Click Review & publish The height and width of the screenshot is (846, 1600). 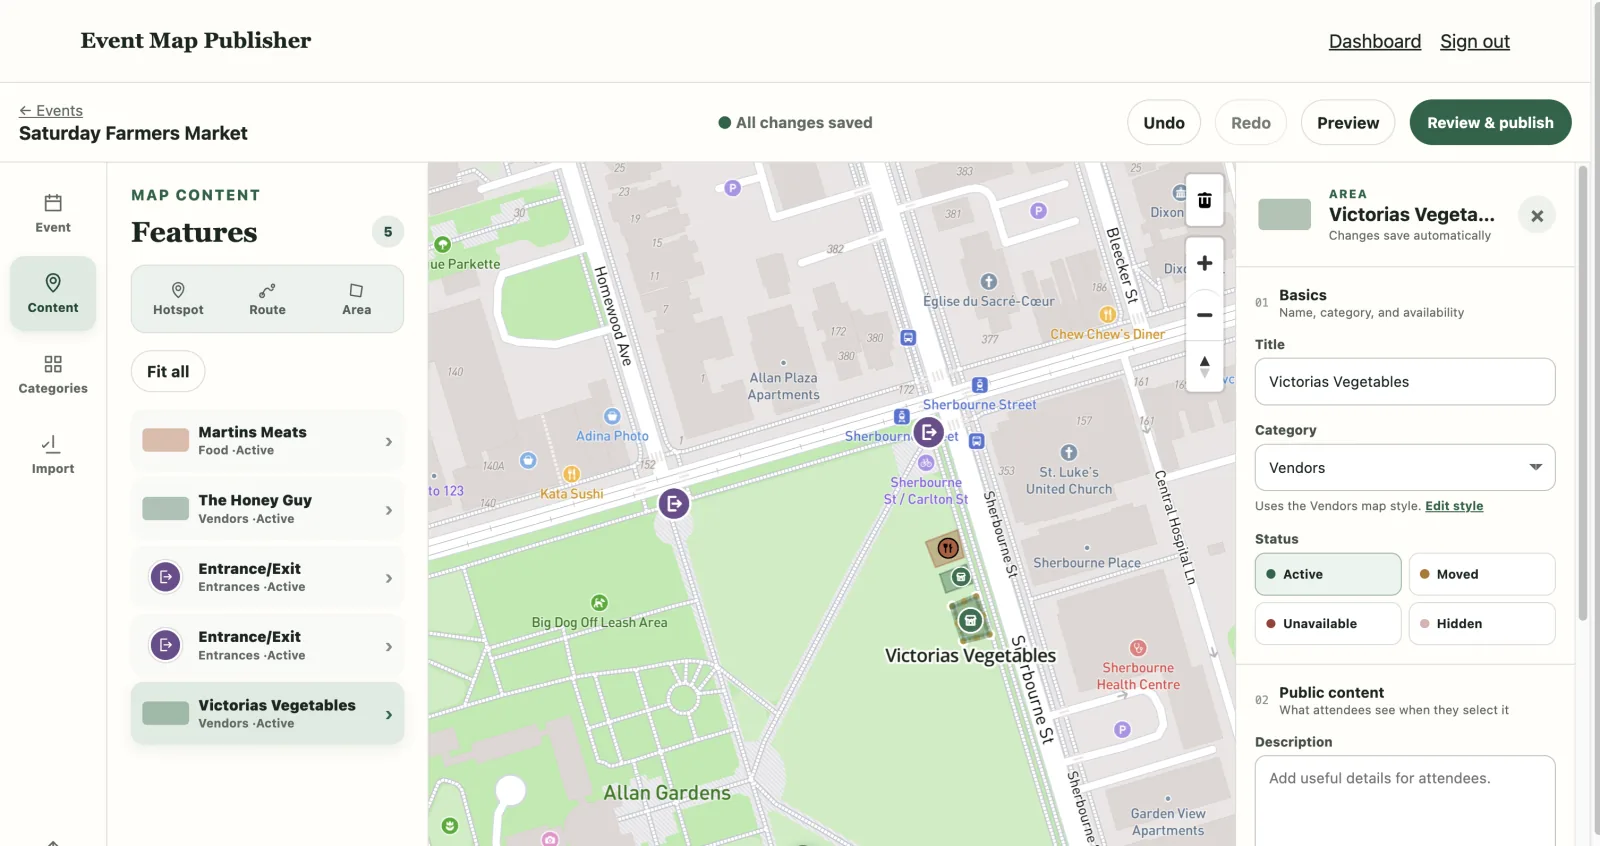(x=1490, y=122)
